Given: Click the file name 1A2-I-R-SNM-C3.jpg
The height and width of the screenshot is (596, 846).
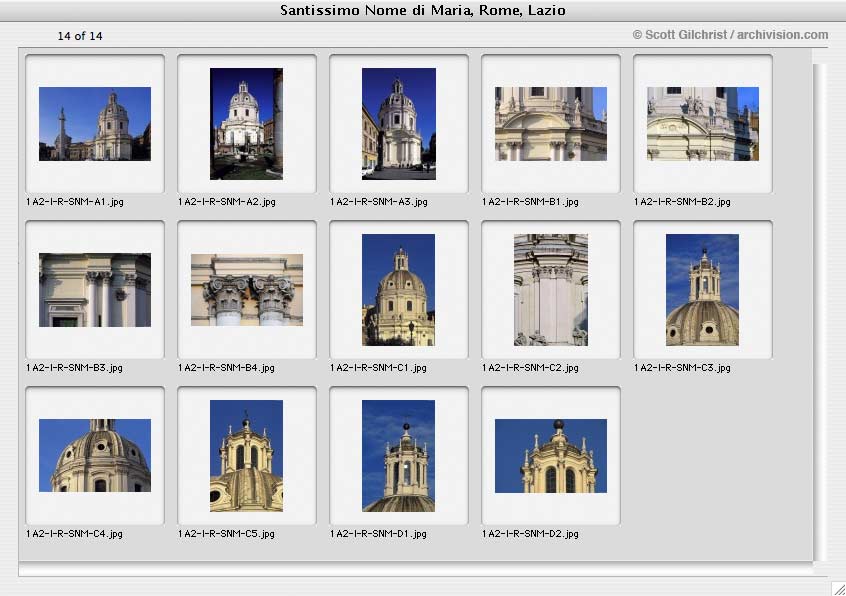Looking at the screenshot, I should click(683, 368).
